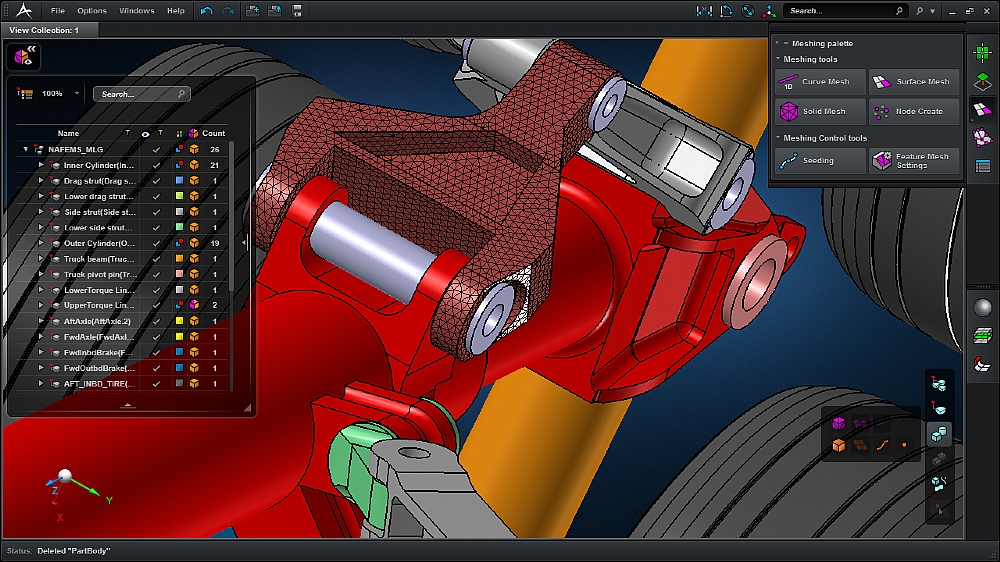
Task: Click the redo arrow in the toolbar
Action: 228,11
